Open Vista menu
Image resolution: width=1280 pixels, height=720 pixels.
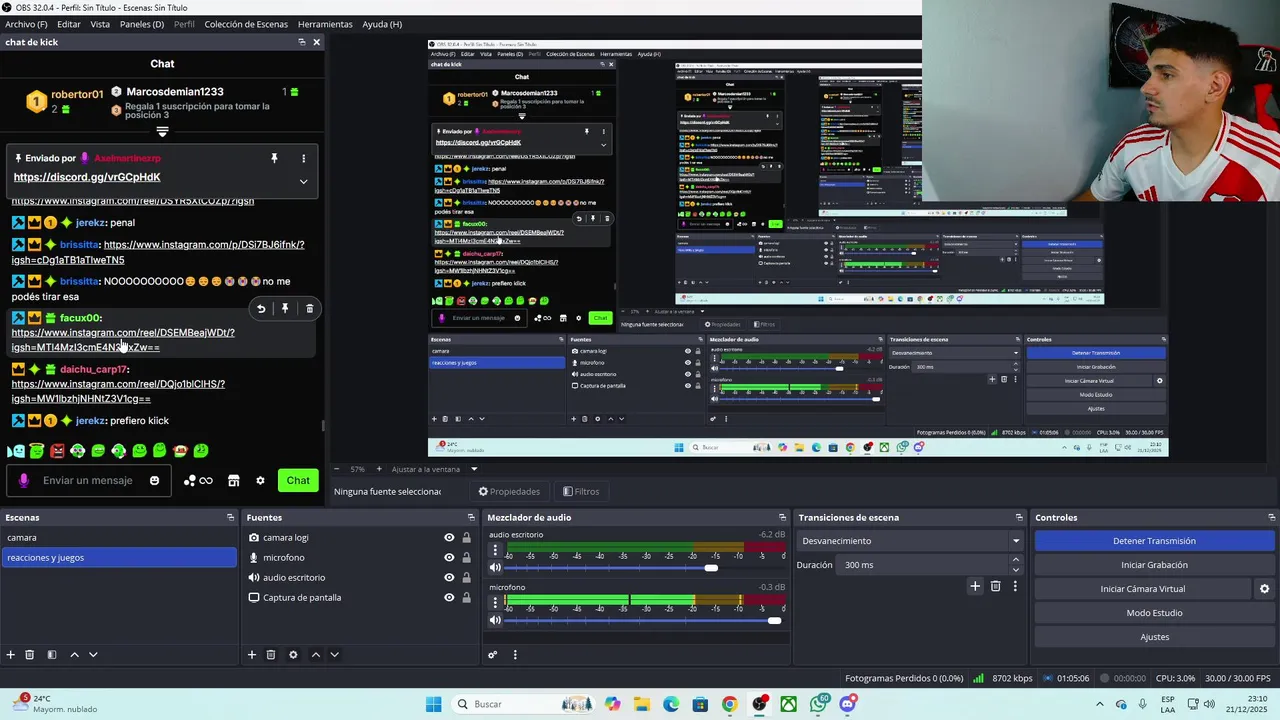pyautogui.click(x=100, y=24)
